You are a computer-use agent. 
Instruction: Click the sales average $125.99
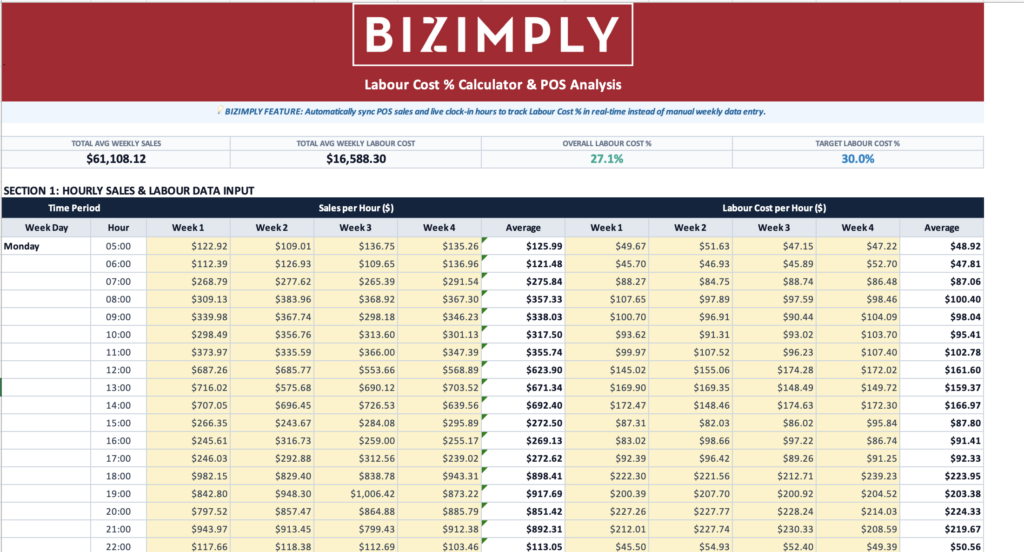pos(523,246)
